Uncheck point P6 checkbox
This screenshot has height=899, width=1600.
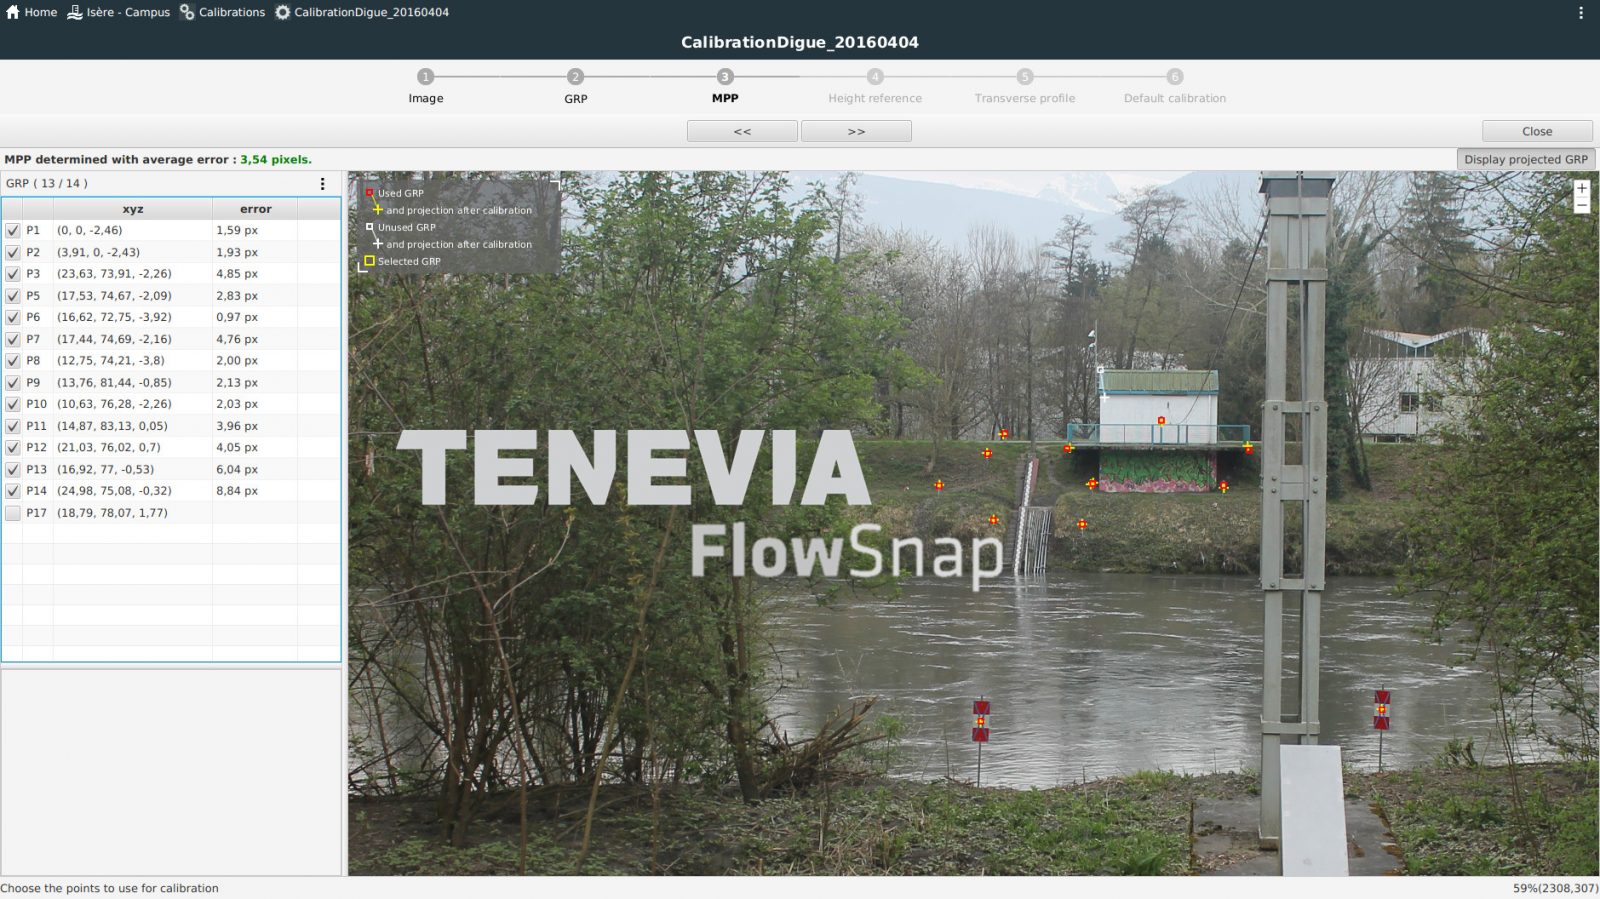pos(13,317)
